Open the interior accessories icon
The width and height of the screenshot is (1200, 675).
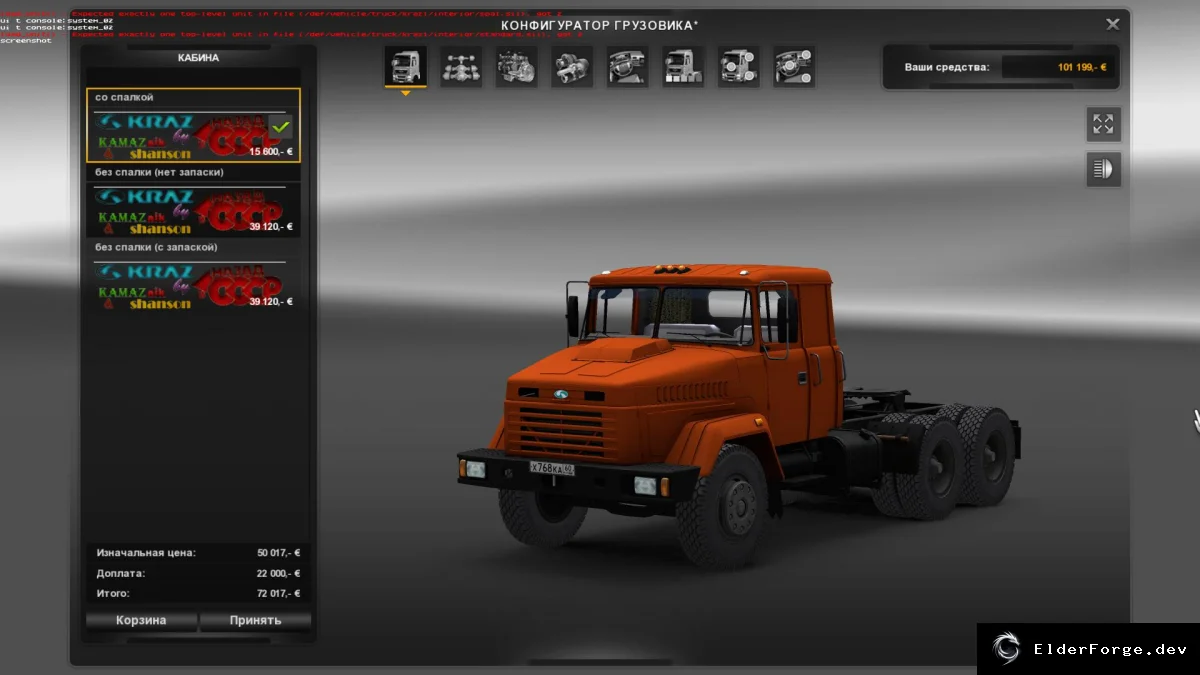pos(794,67)
